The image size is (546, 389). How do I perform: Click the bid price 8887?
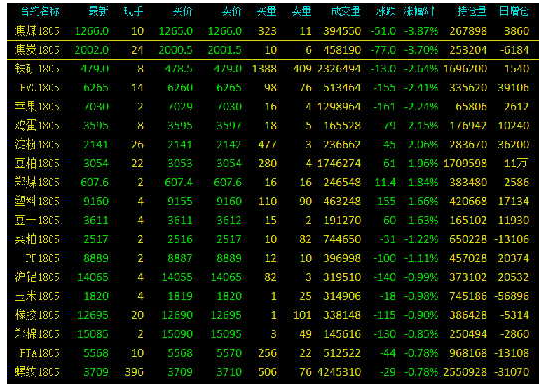coord(180,258)
